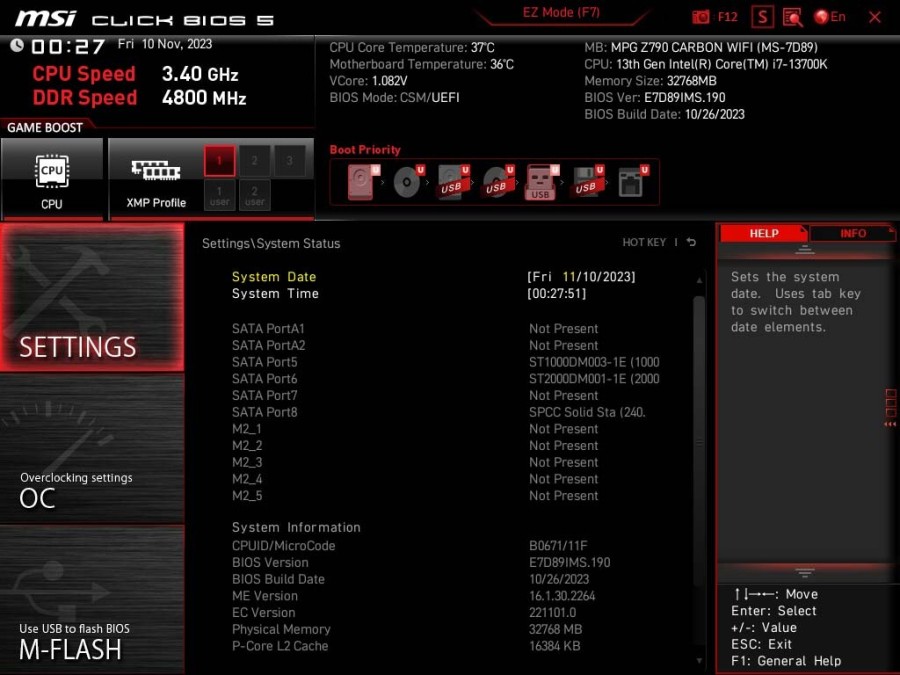Image resolution: width=900 pixels, height=675 pixels.
Task: Change language via the En globe icon
Action: [829, 17]
